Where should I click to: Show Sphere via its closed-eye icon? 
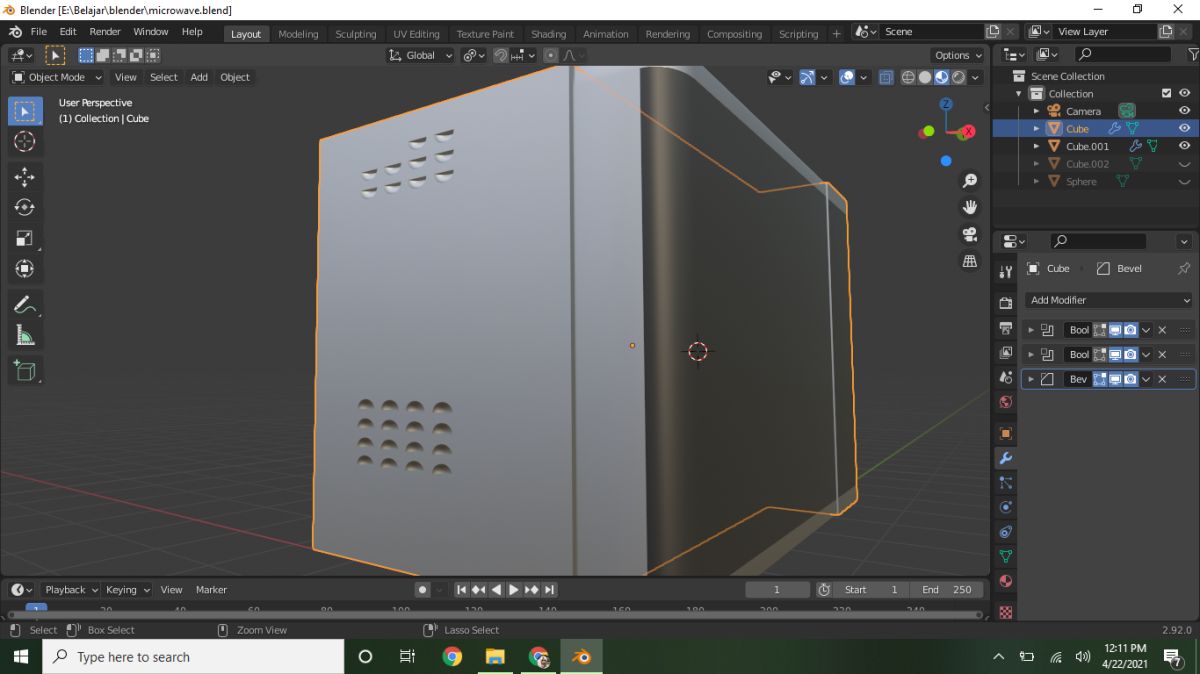1184,182
